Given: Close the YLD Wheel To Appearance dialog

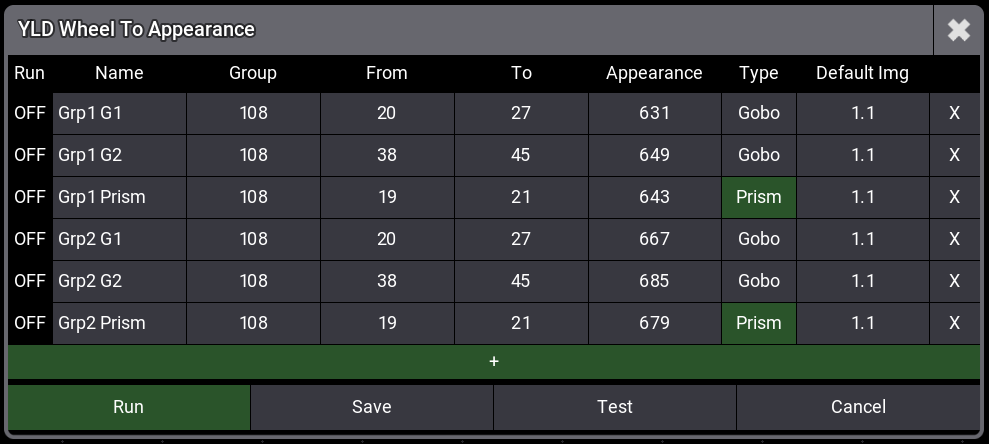Looking at the screenshot, I should pos(958,30).
